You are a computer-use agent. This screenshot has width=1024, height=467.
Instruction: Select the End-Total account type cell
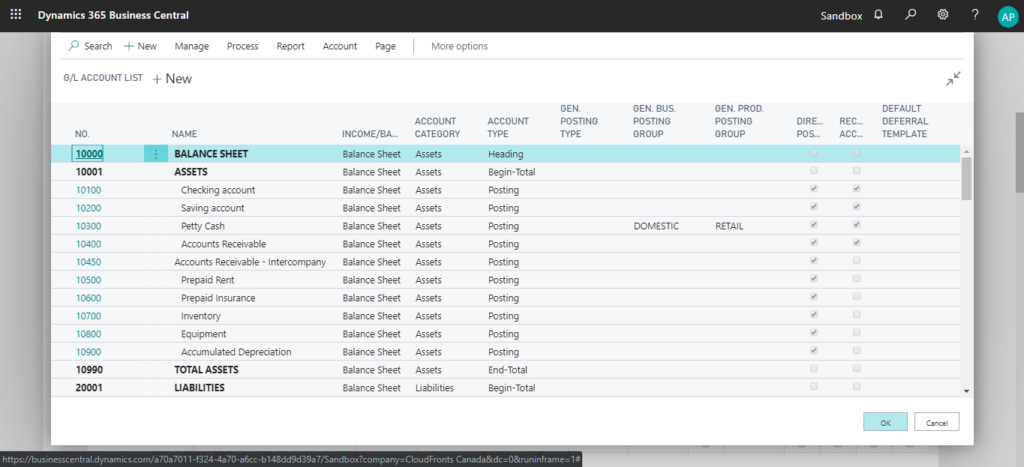[x=509, y=370]
